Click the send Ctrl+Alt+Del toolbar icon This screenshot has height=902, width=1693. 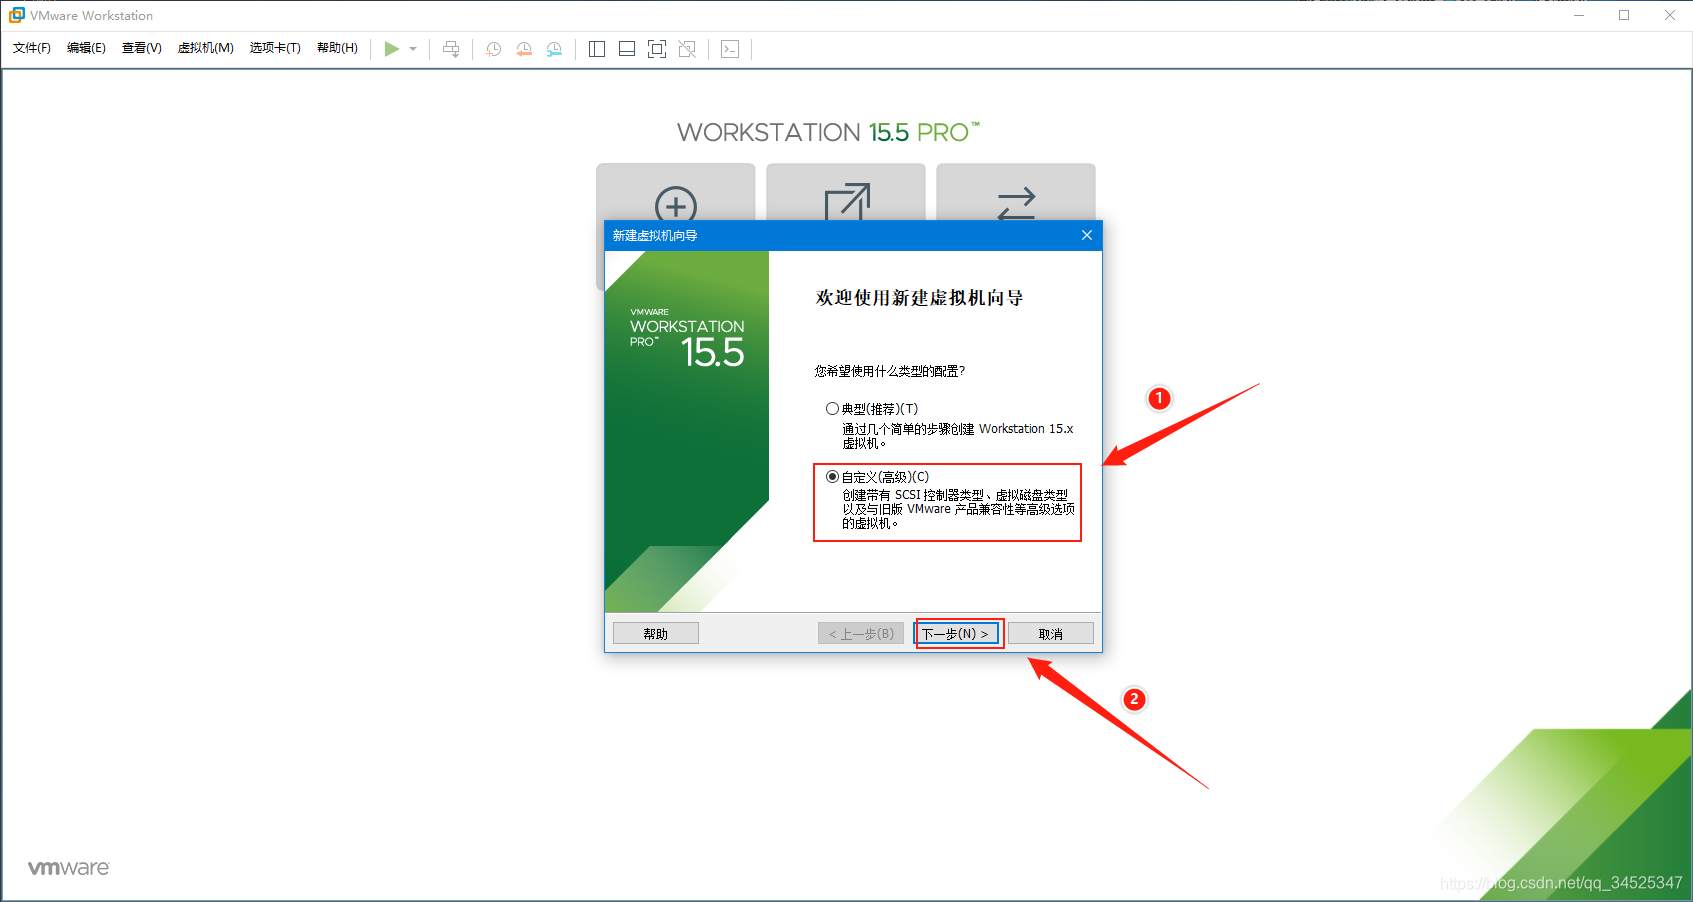click(451, 49)
